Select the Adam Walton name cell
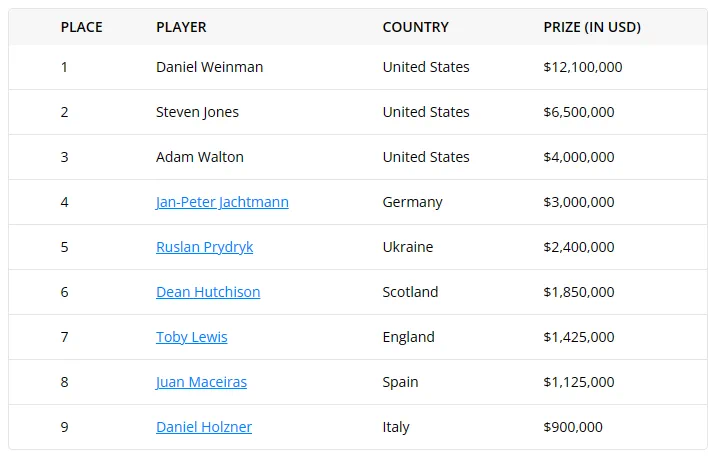 200,157
